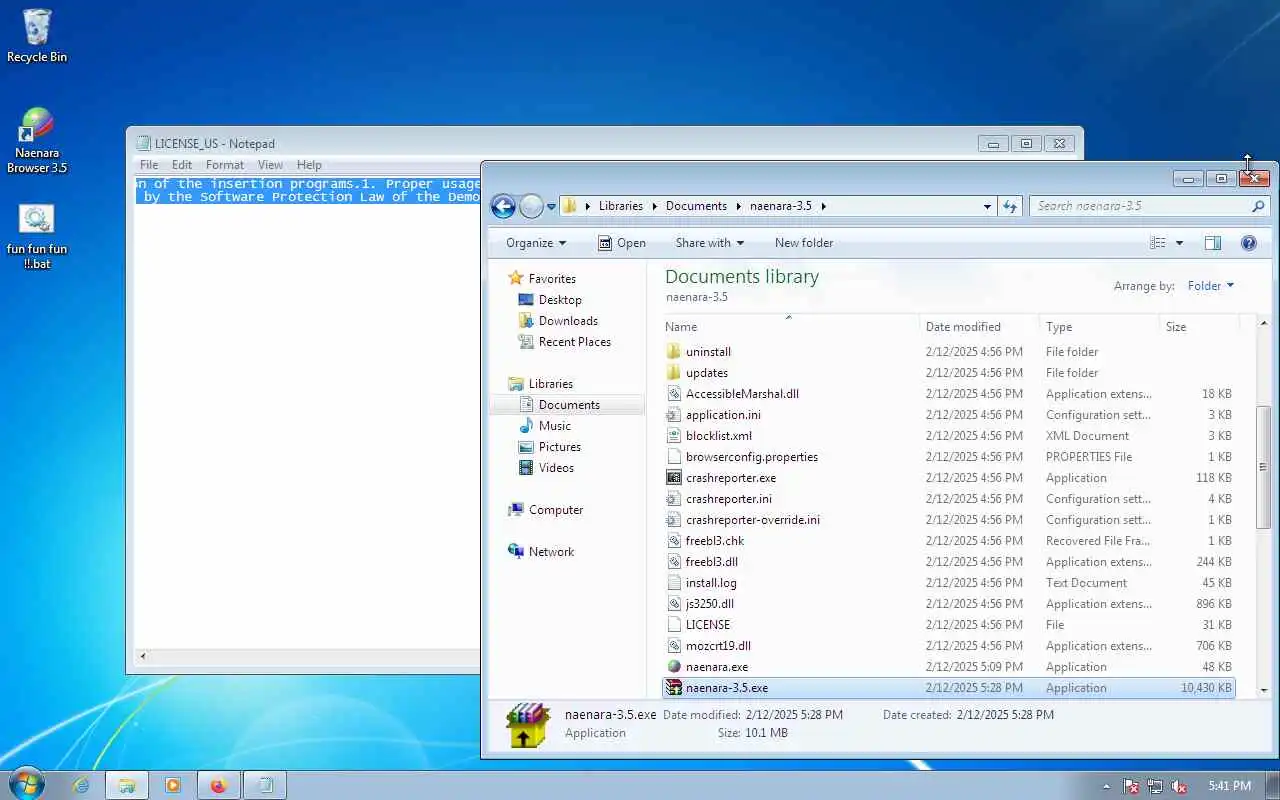Viewport: 1280px width, 800px height.
Task: Click the taskbar clock showing 5:41 PM
Action: click(1229, 786)
